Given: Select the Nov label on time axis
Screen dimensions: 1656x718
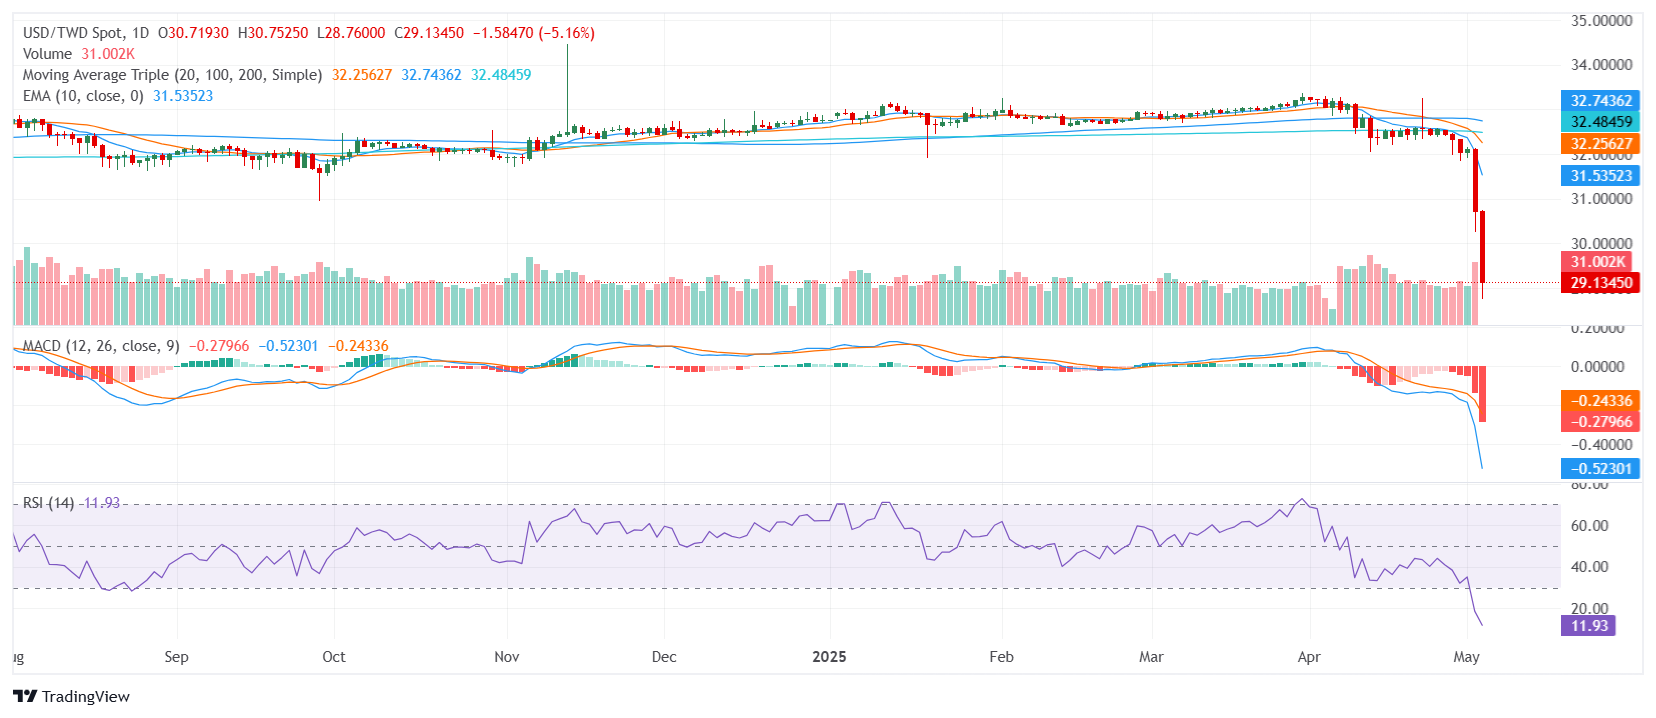Looking at the screenshot, I should click(x=507, y=657).
